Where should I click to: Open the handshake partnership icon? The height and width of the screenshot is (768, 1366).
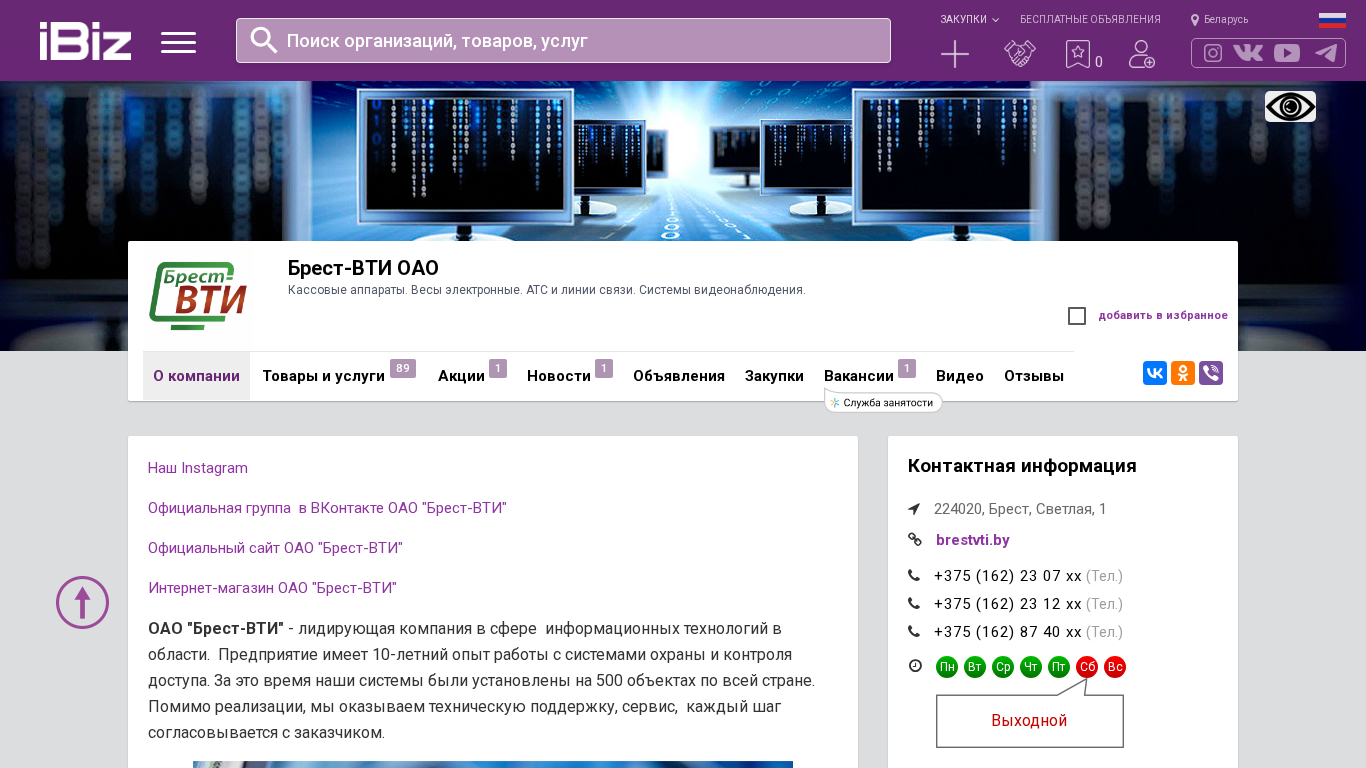point(1020,54)
